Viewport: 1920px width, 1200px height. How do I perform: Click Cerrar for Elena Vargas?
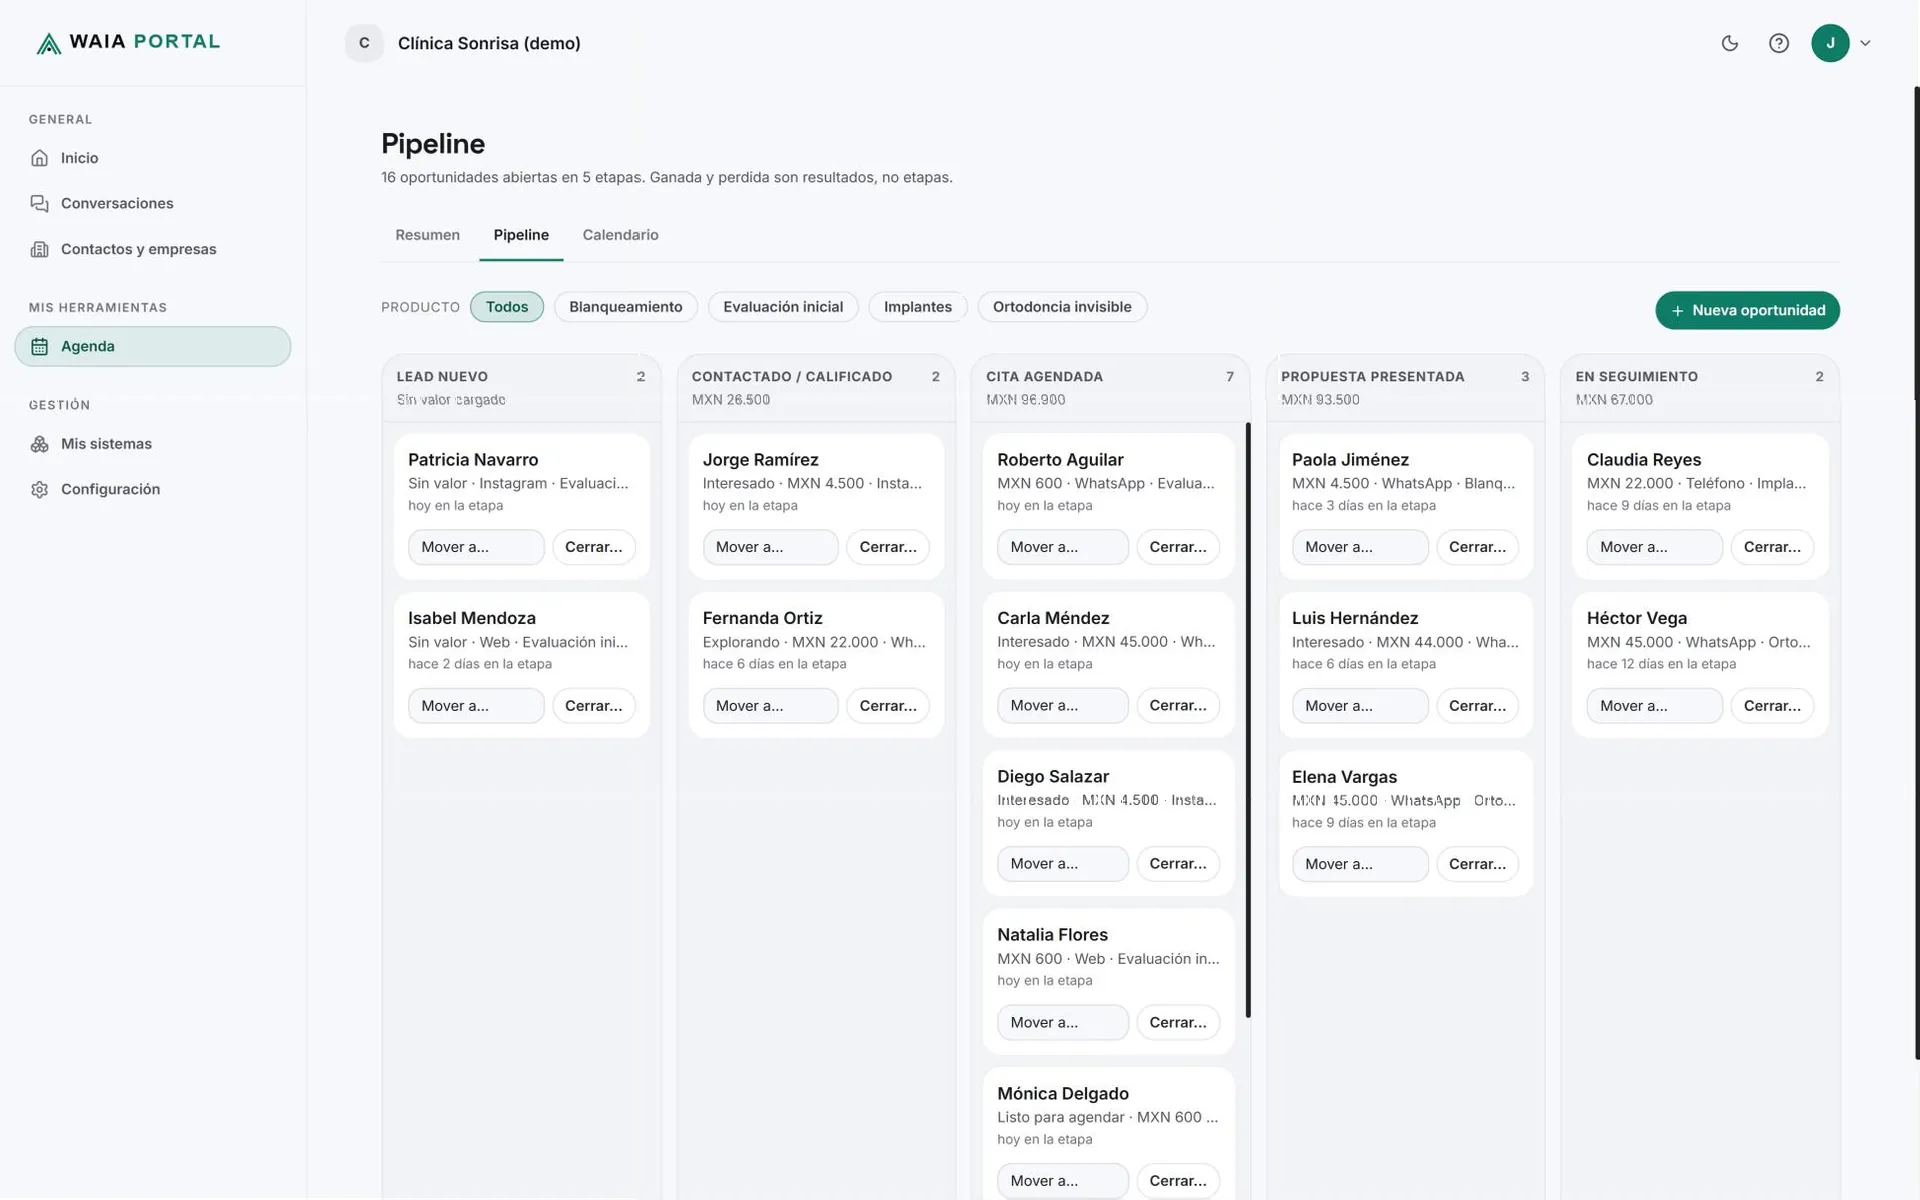coord(1477,864)
